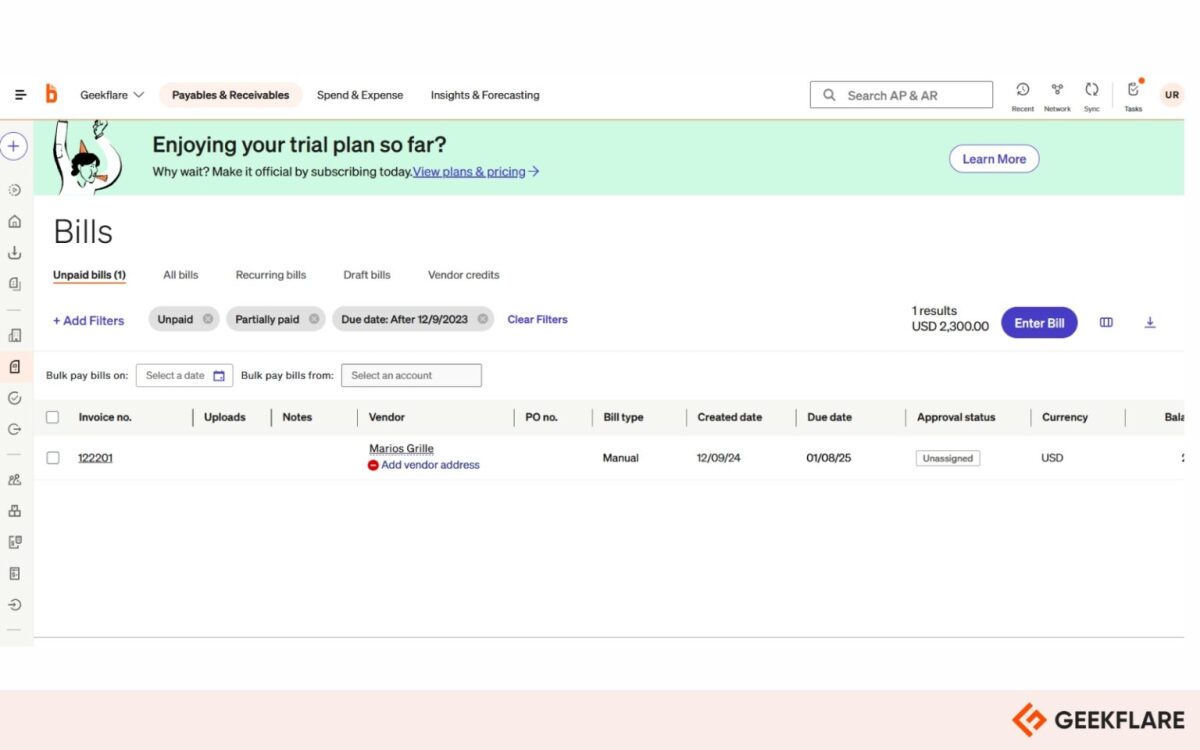Viewport: 1200px width, 750px height.
Task: Open the stacked boxes icon in sidebar
Action: 14,511
